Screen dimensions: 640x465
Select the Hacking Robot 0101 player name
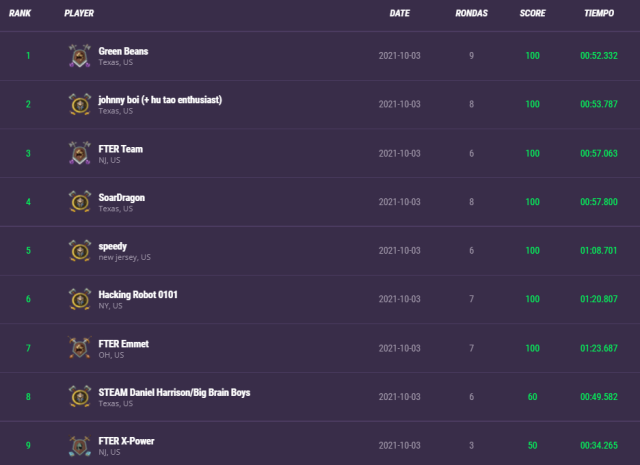pos(138,294)
